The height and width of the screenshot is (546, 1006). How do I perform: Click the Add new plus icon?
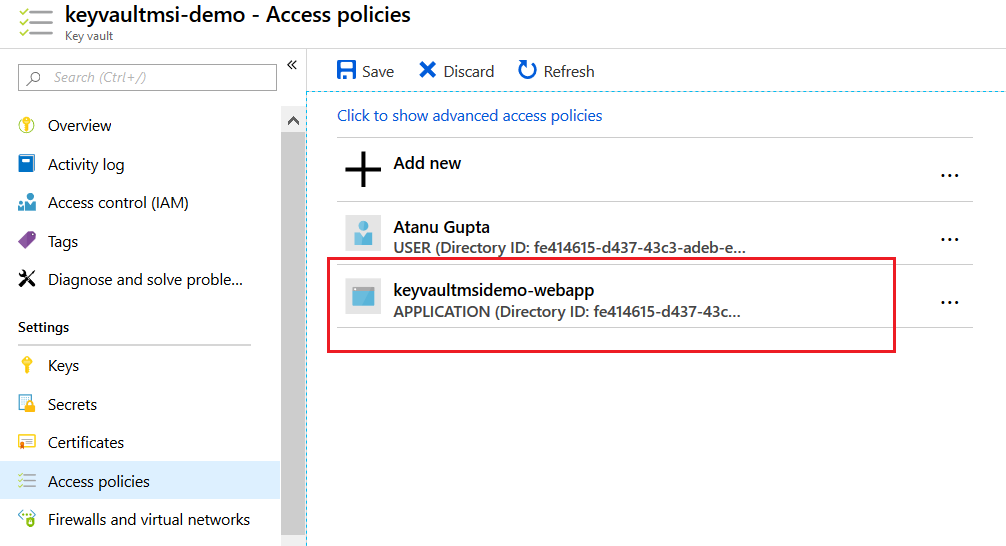pos(363,169)
